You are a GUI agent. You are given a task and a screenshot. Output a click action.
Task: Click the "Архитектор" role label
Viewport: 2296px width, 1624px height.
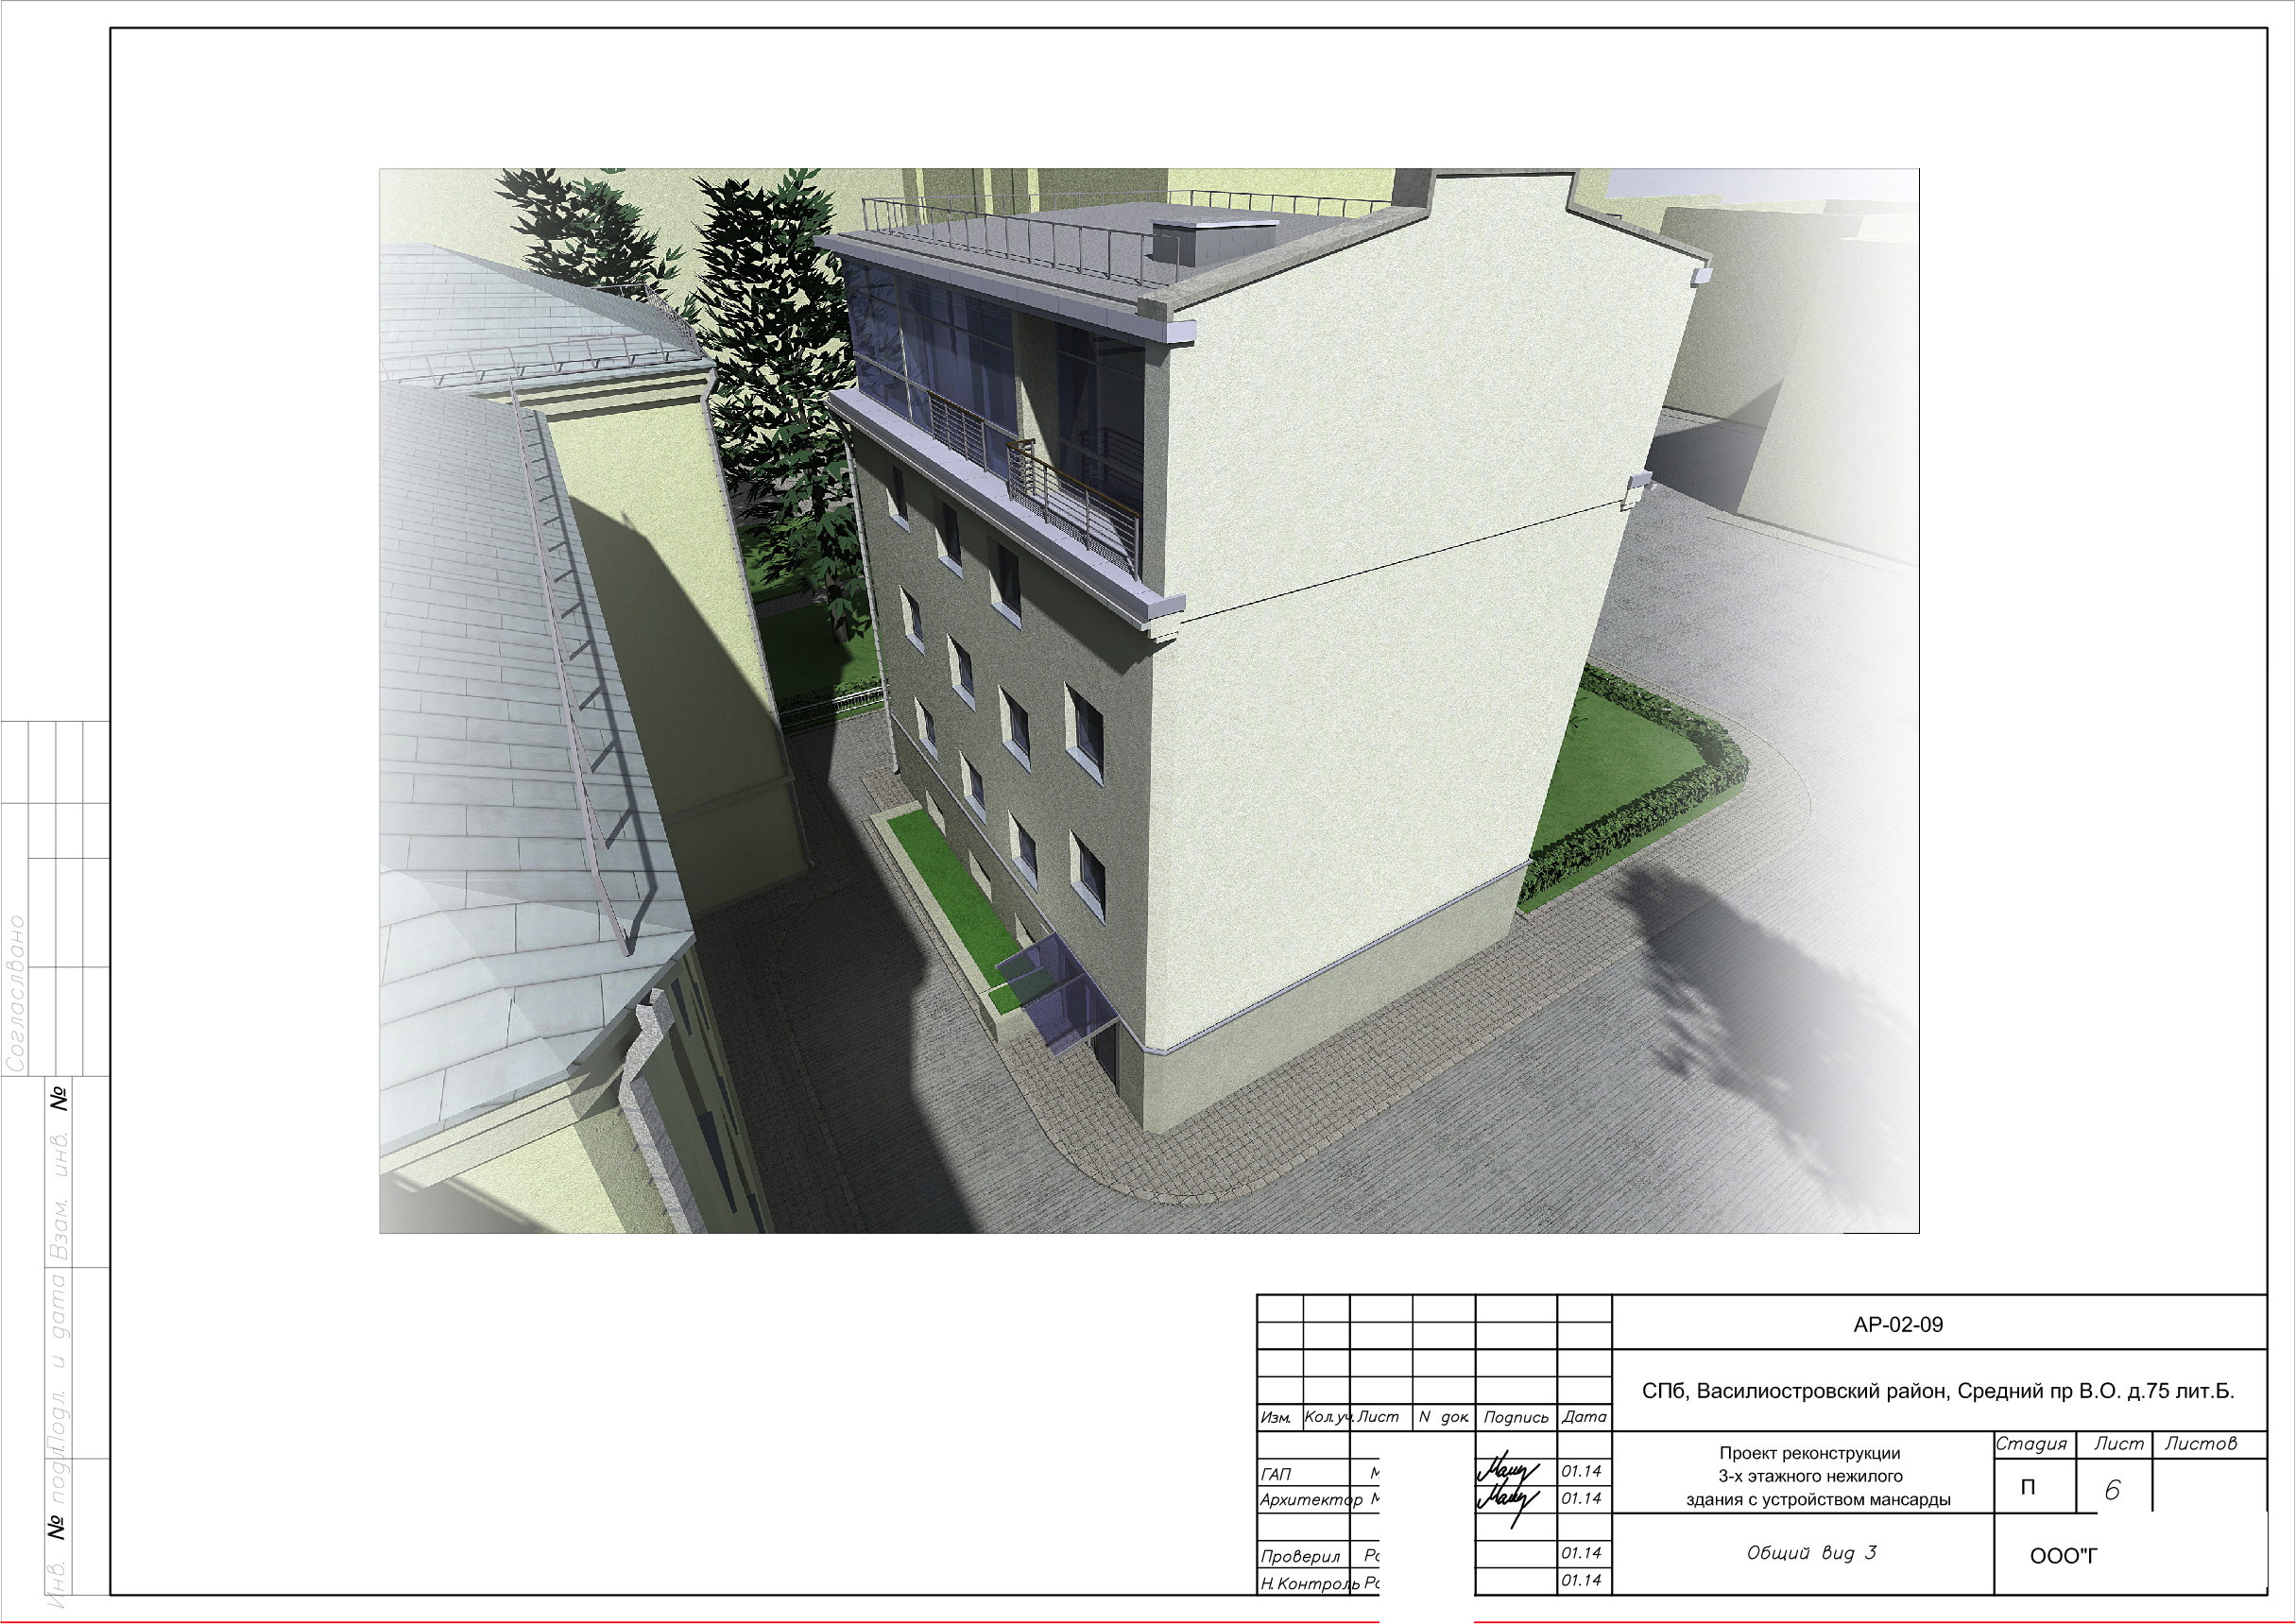click(x=1310, y=1500)
